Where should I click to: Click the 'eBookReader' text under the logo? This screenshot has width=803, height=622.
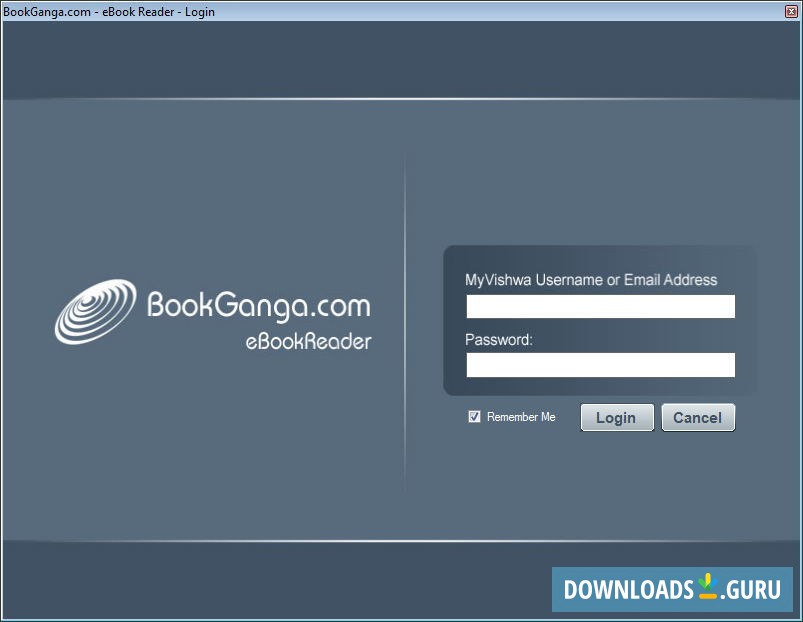308,342
